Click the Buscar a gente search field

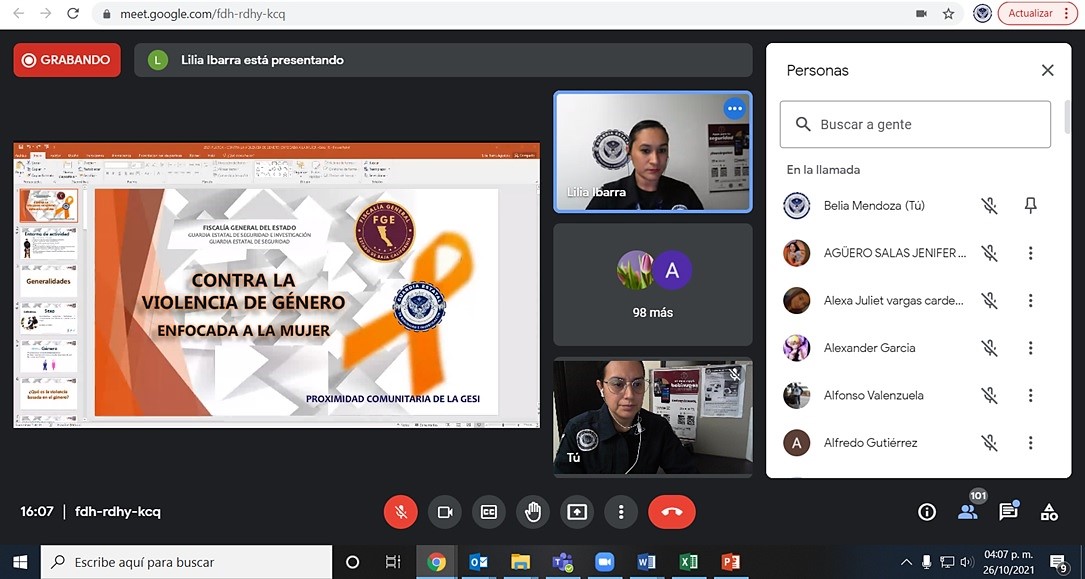tap(915, 125)
